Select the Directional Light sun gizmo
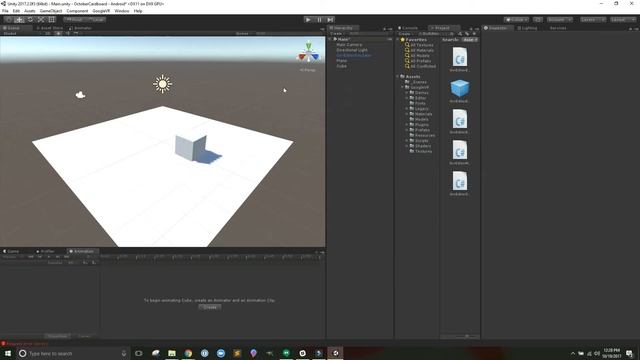 [162, 84]
